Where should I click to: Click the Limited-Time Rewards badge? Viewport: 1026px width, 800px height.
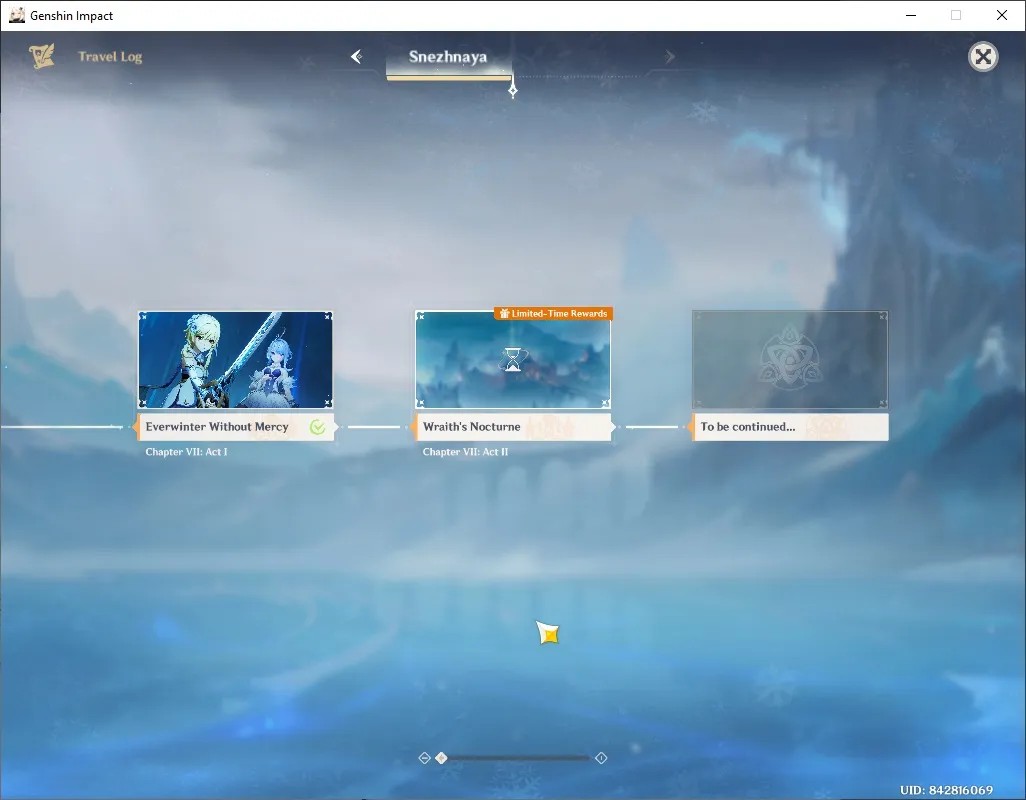[554, 314]
